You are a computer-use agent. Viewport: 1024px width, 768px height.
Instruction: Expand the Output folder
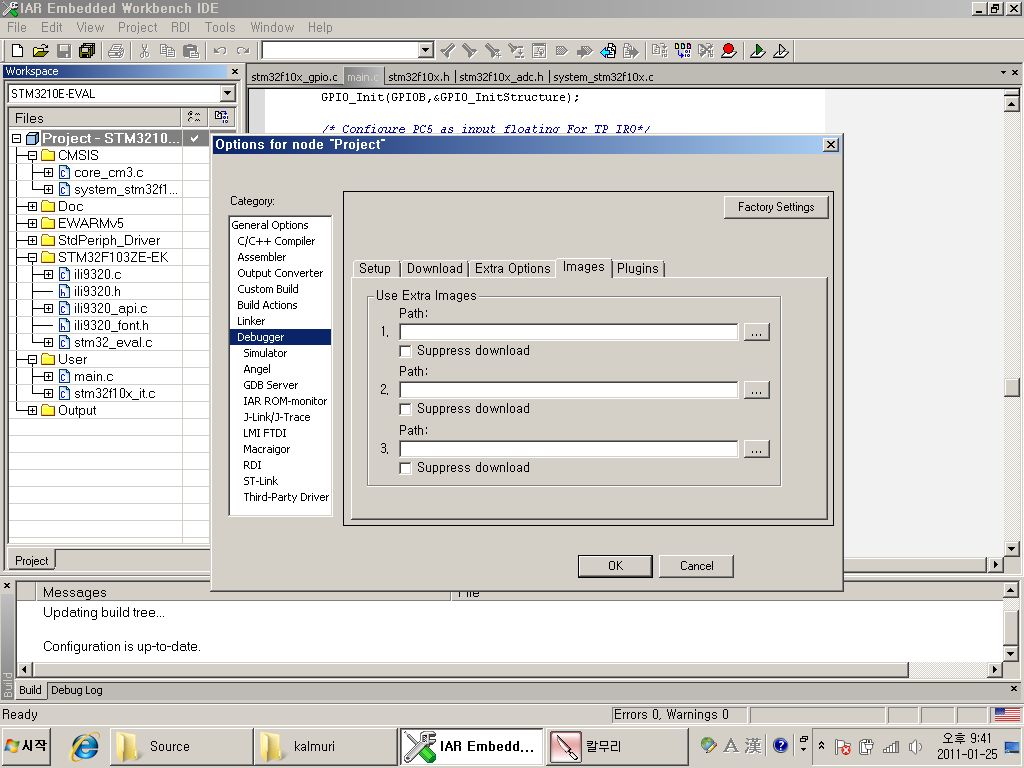click(x=32, y=410)
